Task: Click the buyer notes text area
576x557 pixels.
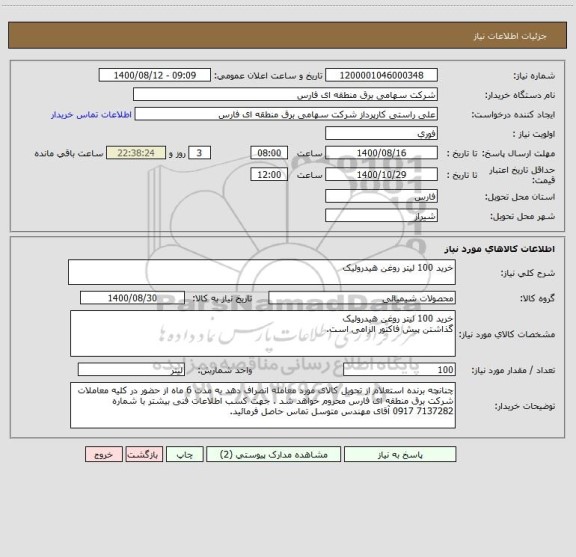Action: coord(263,405)
